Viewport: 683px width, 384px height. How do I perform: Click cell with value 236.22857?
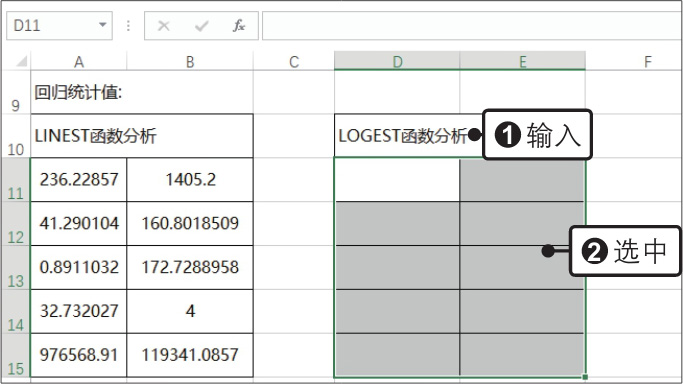point(79,180)
